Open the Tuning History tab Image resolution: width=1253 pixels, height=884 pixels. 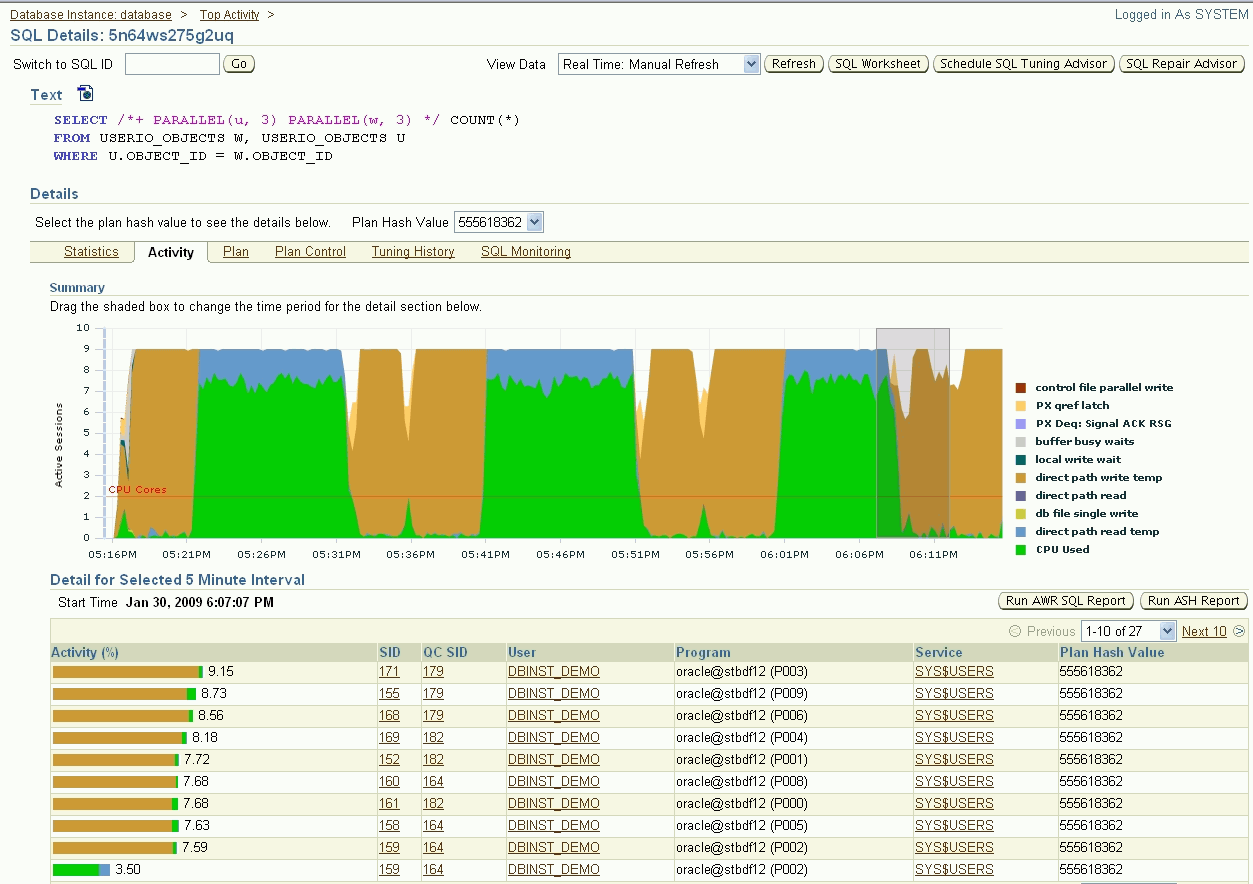pos(412,252)
